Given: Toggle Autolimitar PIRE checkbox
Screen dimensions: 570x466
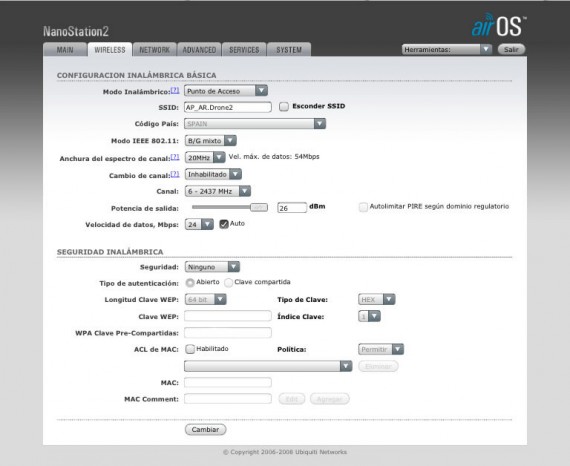Looking at the screenshot, I should (x=363, y=207).
